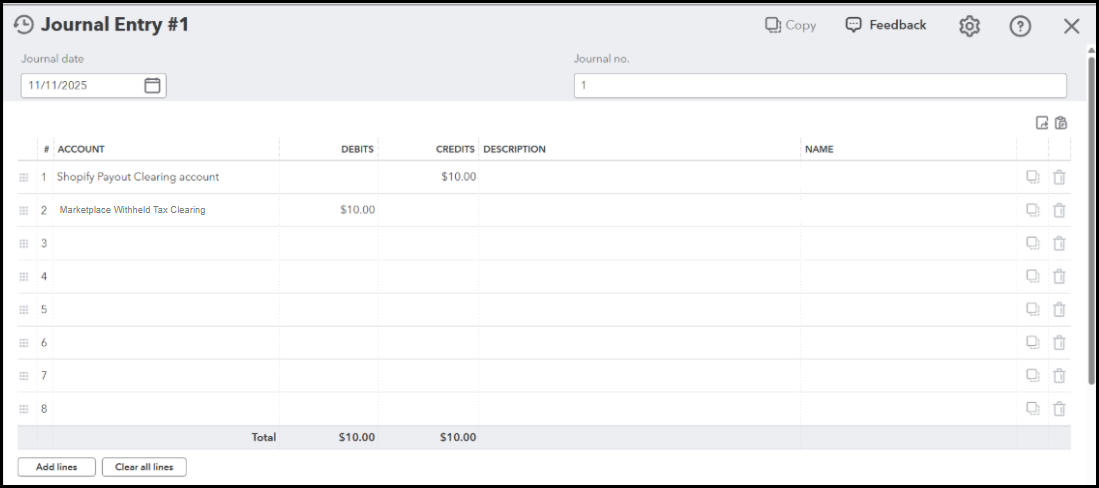This screenshot has height=488, width=1099.
Task: Click the edit icon above the NAME column
Action: pos(1041,123)
